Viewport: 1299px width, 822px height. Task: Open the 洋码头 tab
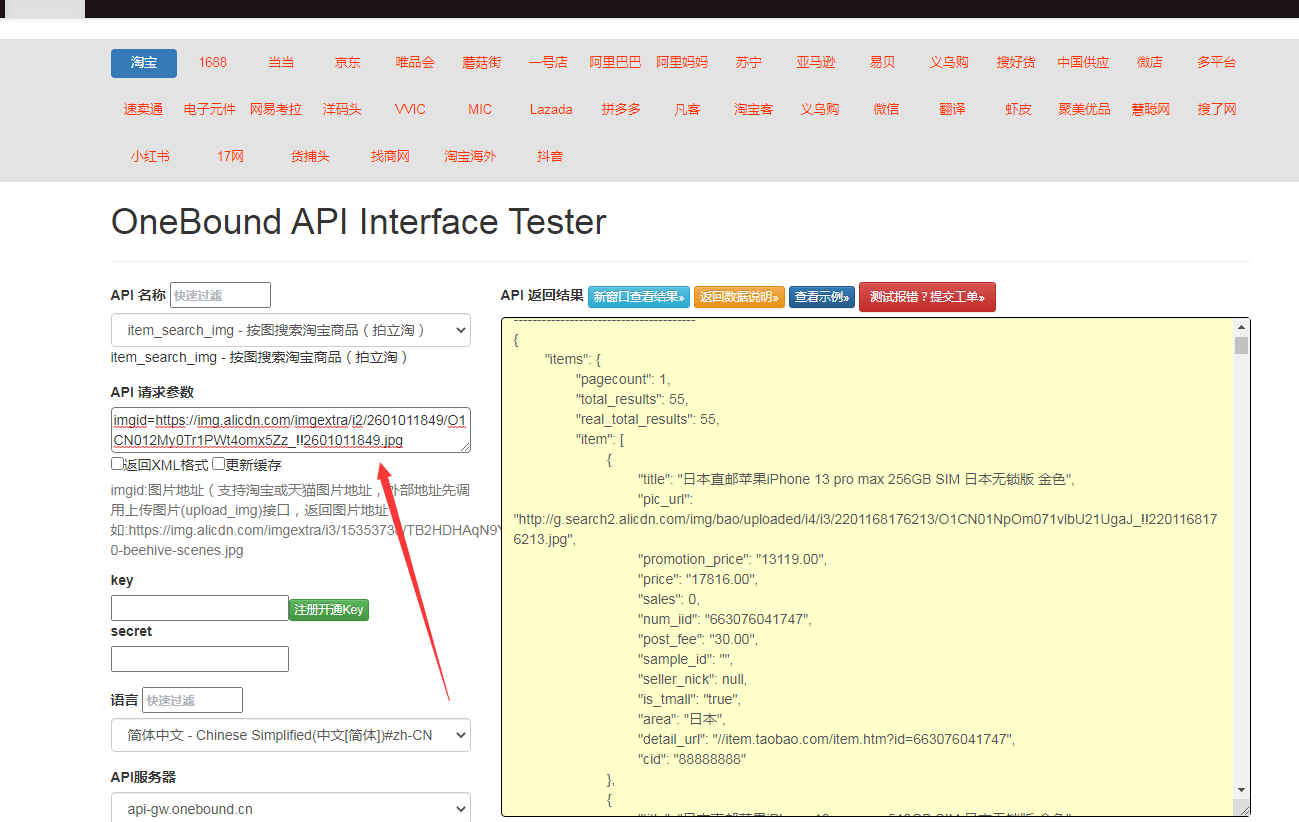tap(342, 109)
